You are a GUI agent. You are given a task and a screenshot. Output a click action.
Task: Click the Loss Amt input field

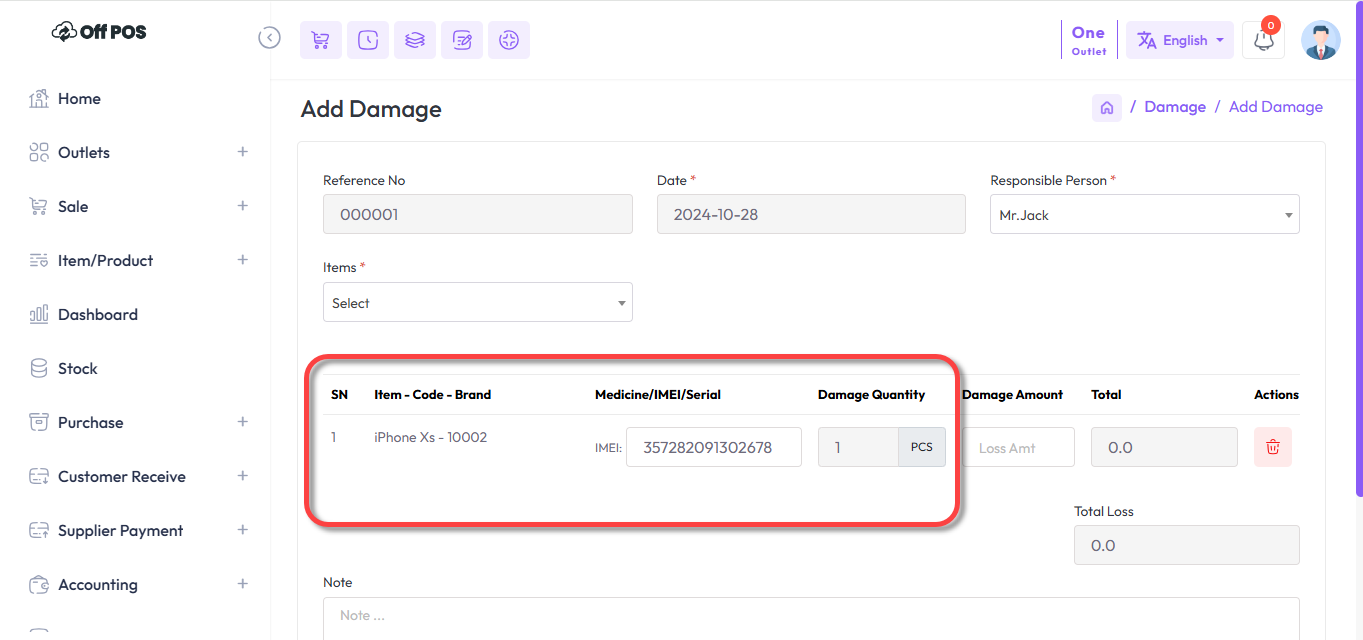tap(1018, 447)
